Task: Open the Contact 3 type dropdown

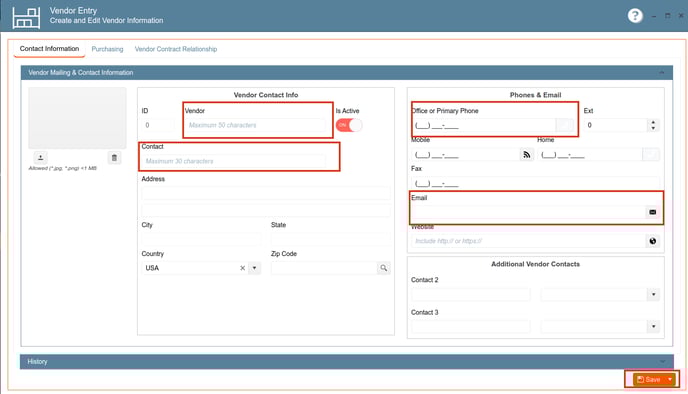Action: point(653,326)
